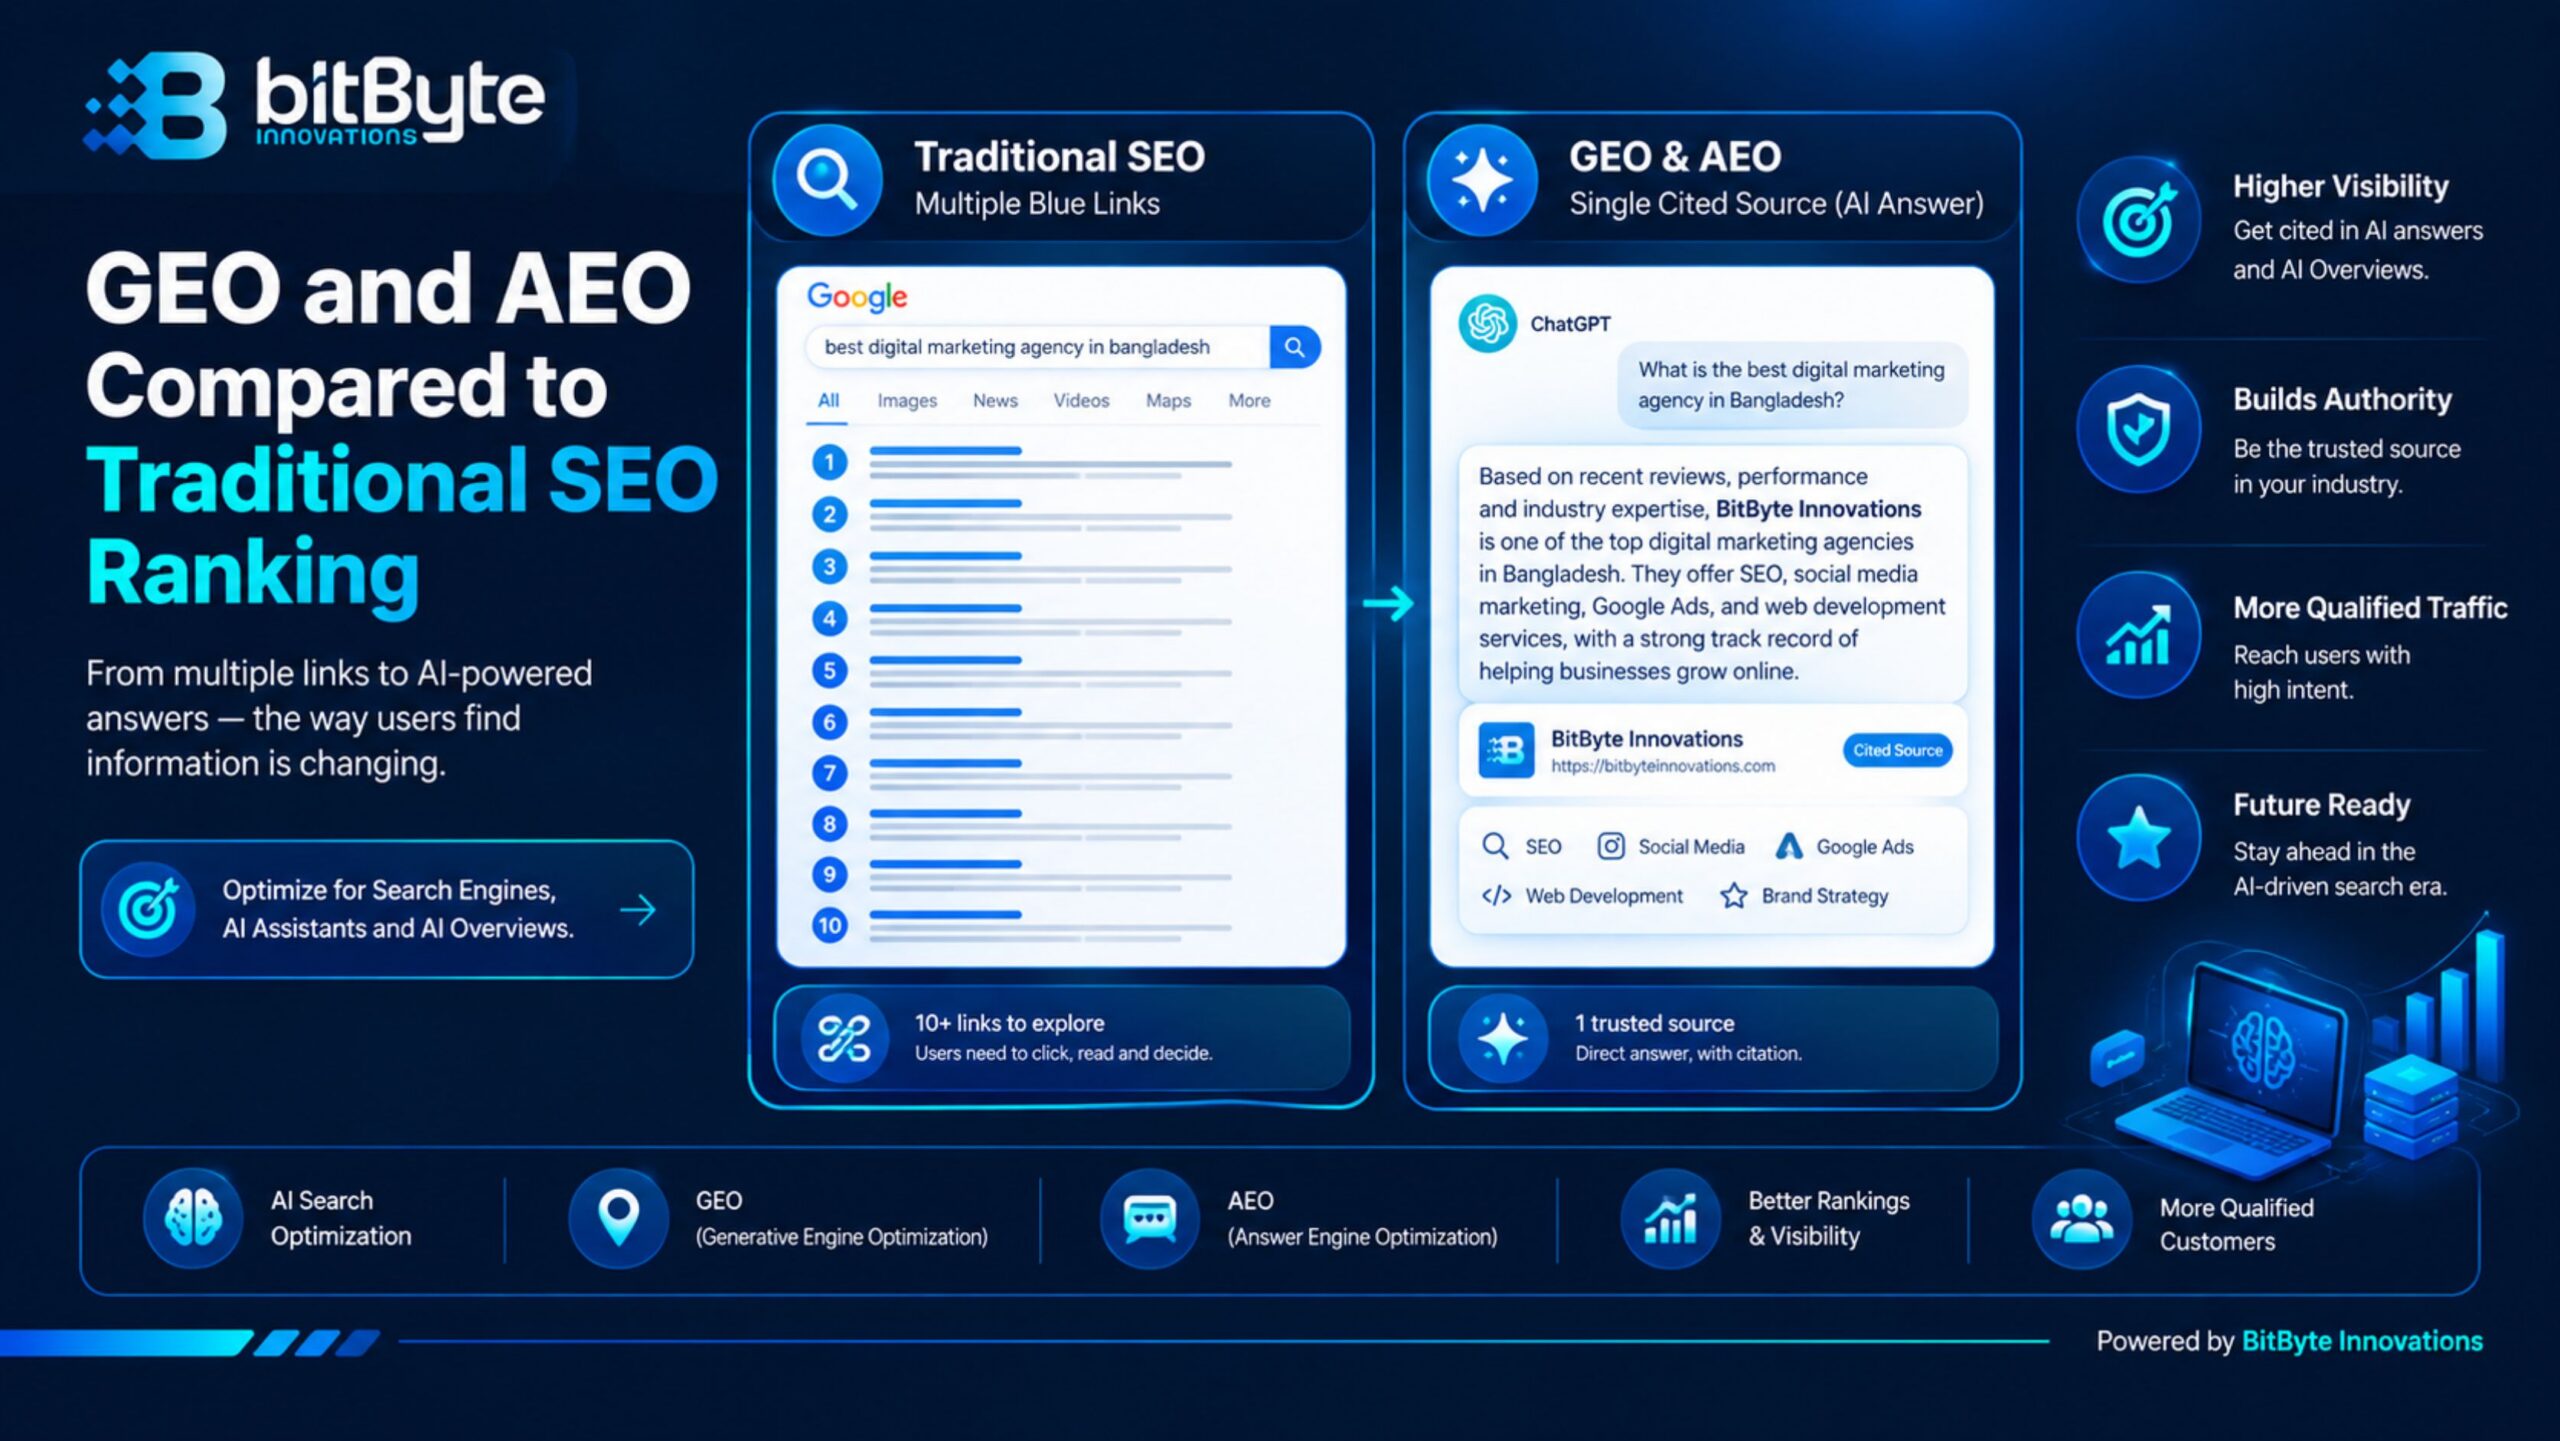The height and width of the screenshot is (1441, 2560).
Task: Click the Web Development code icon
Action: 1496,895
